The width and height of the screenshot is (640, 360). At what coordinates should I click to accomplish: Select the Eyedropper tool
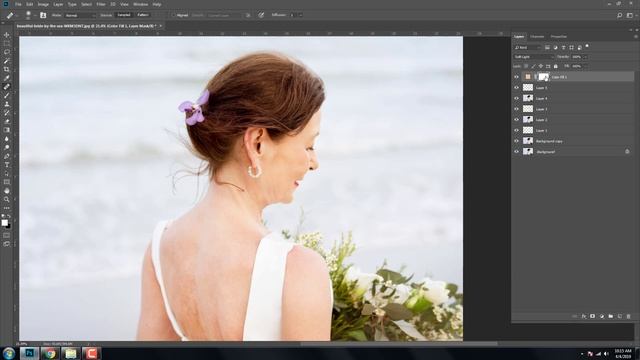click(x=7, y=78)
